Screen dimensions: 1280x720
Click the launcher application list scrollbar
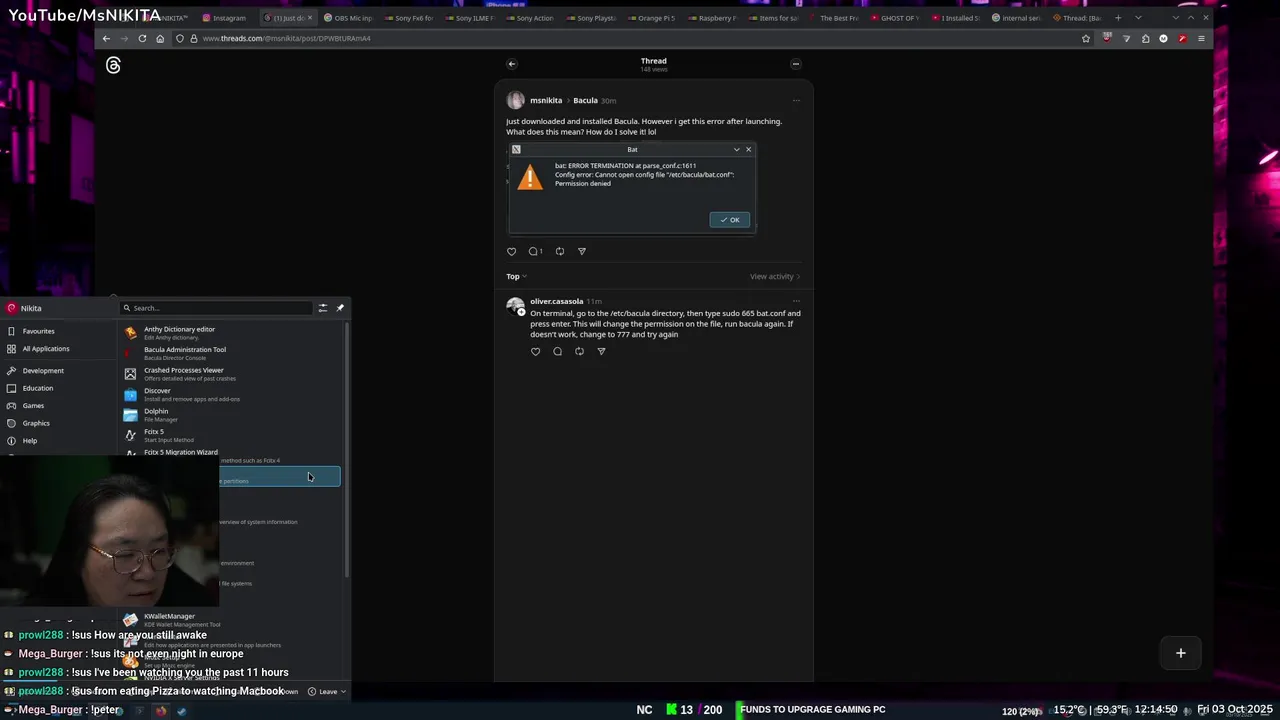[347, 450]
